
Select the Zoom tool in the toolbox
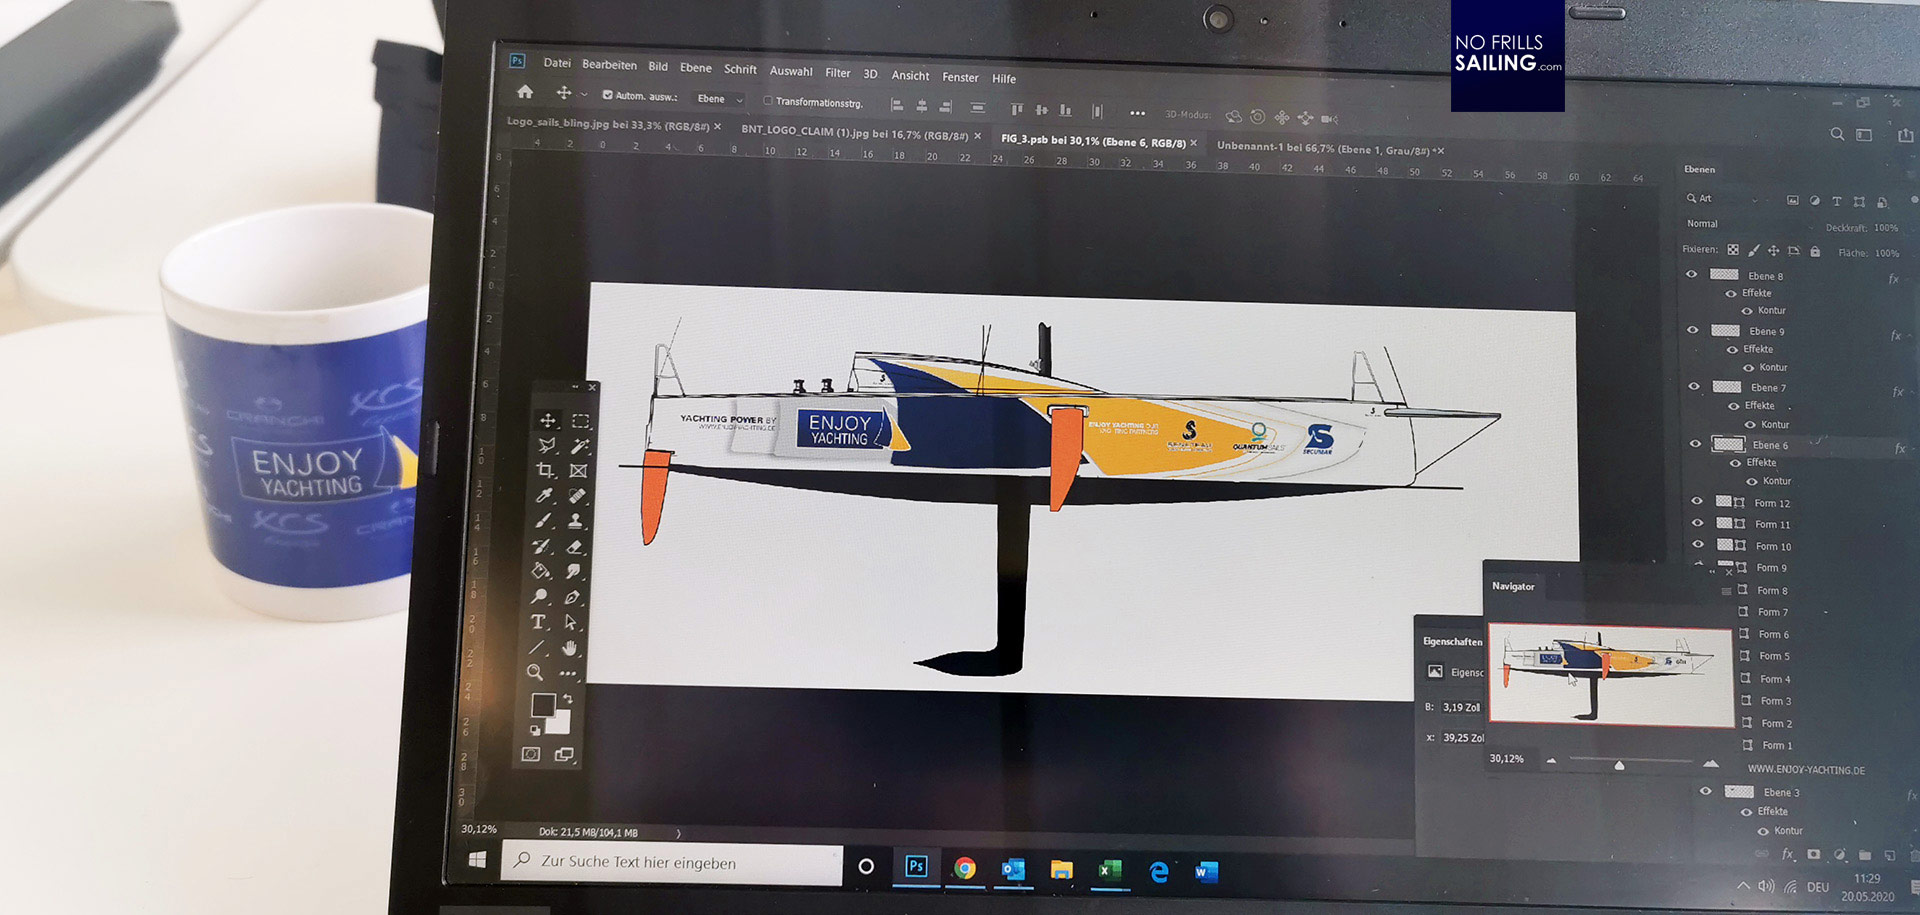point(535,673)
